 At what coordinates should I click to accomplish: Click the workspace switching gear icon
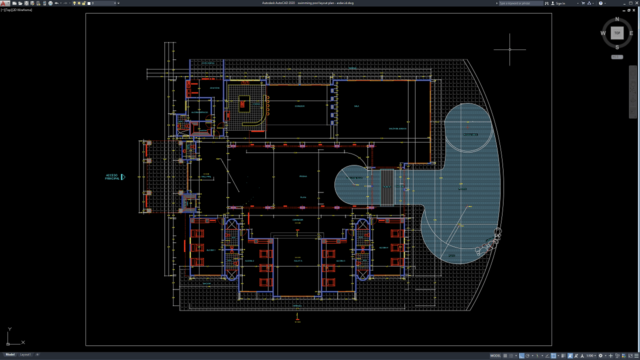[600, 356]
